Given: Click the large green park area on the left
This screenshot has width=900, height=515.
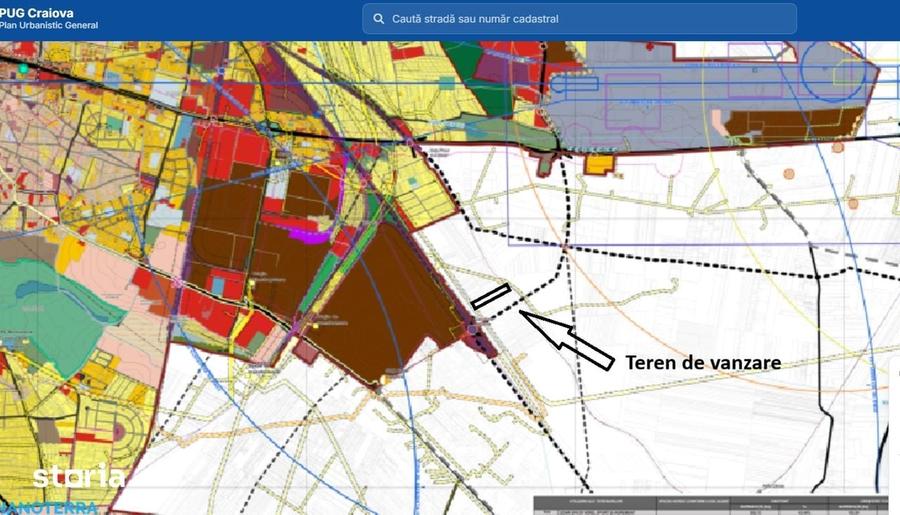Looking at the screenshot, I should coord(55,313).
